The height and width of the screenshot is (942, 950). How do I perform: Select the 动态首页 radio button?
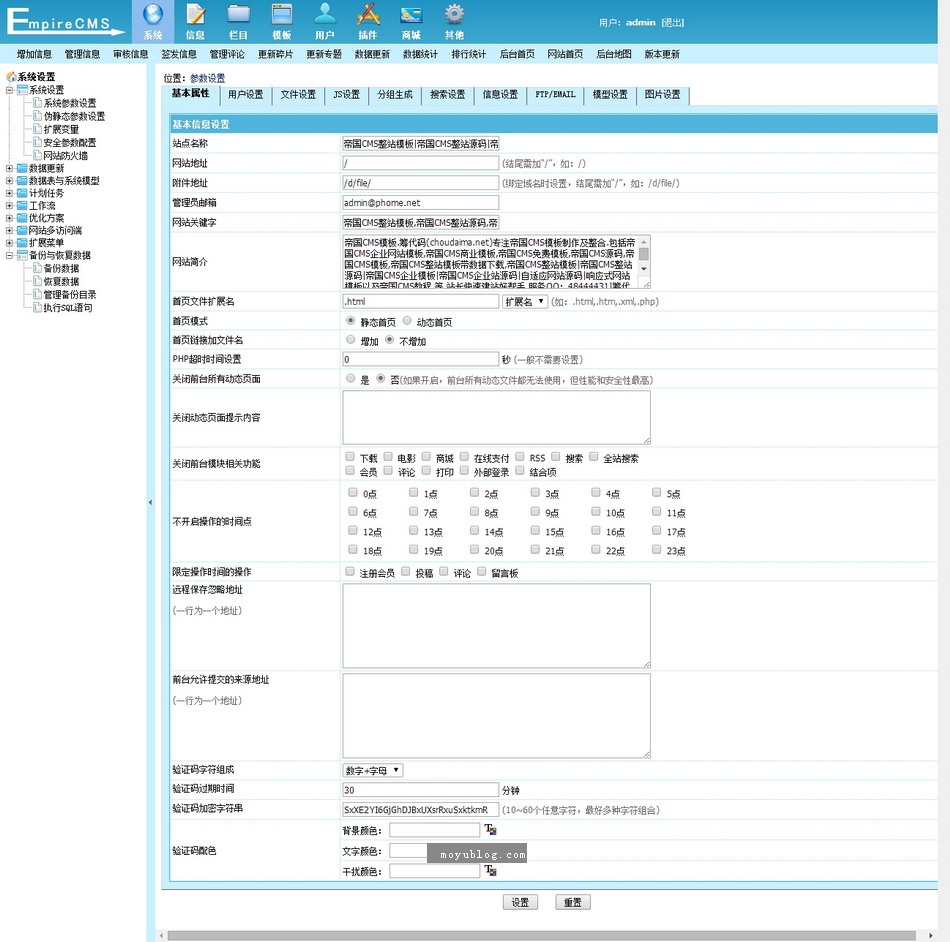click(407, 320)
